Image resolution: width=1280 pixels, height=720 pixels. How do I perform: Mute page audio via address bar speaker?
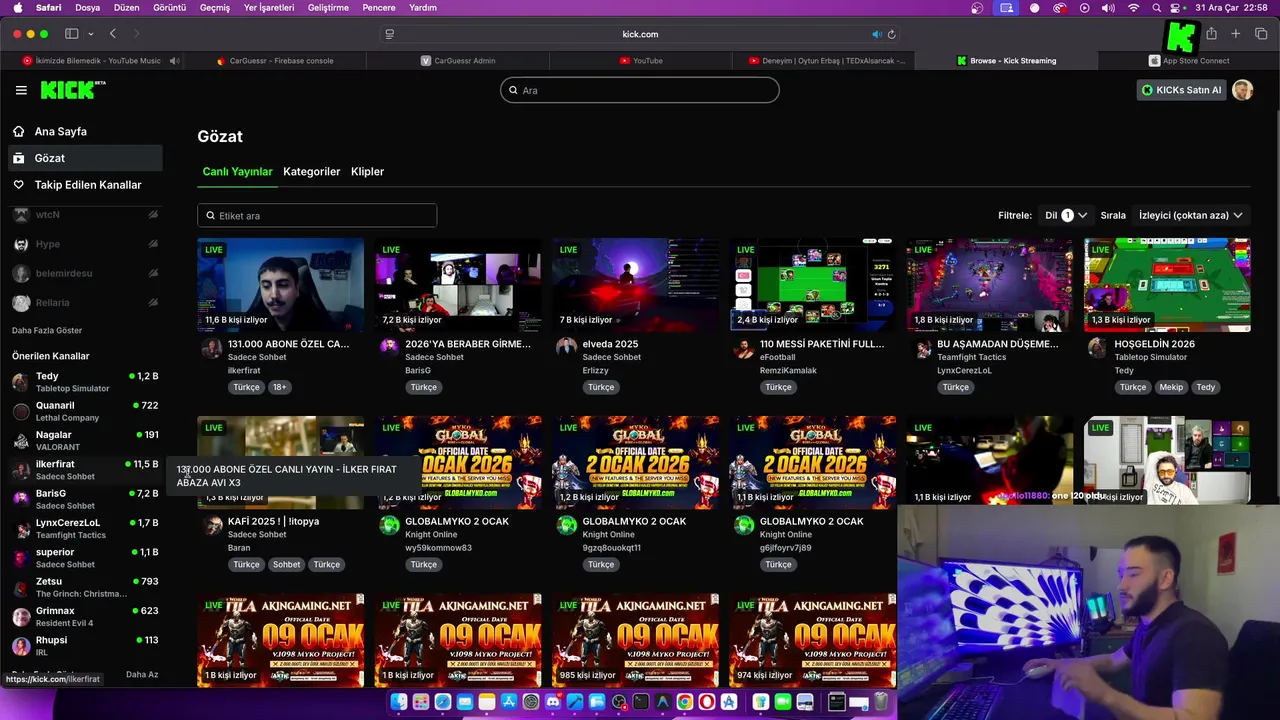(x=876, y=34)
